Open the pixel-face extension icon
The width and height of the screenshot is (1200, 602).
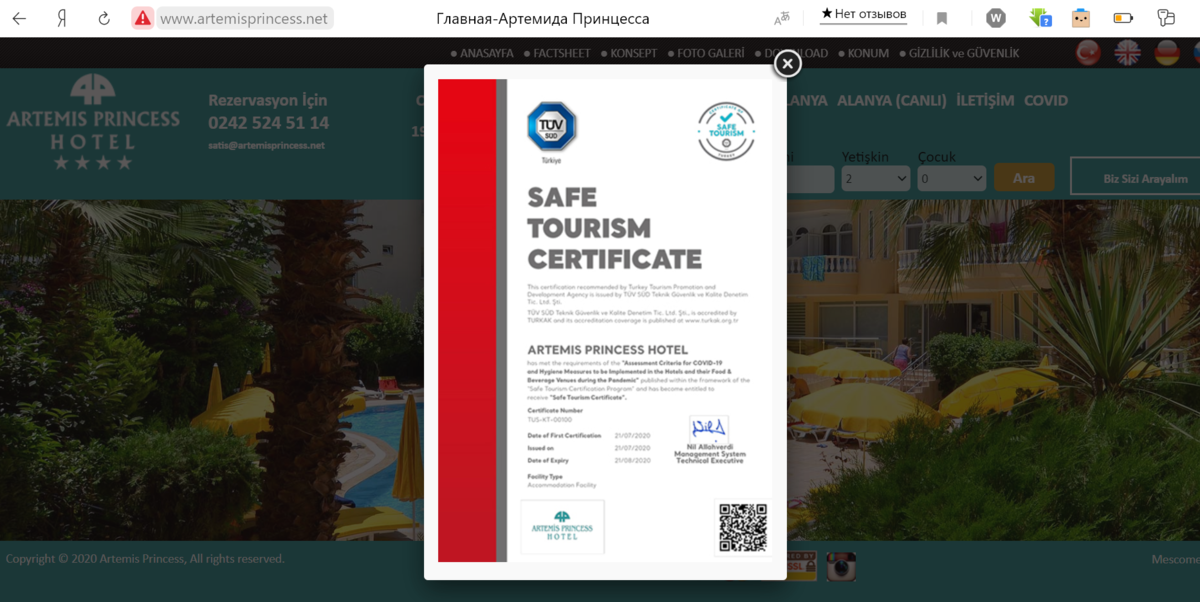click(x=1081, y=18)
